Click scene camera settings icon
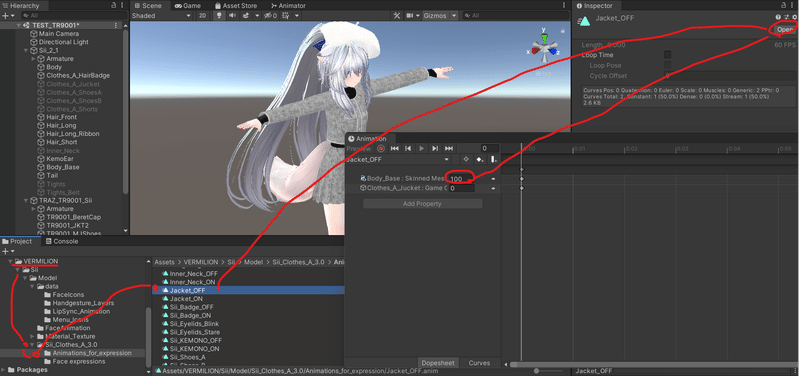 pos(410,16)
